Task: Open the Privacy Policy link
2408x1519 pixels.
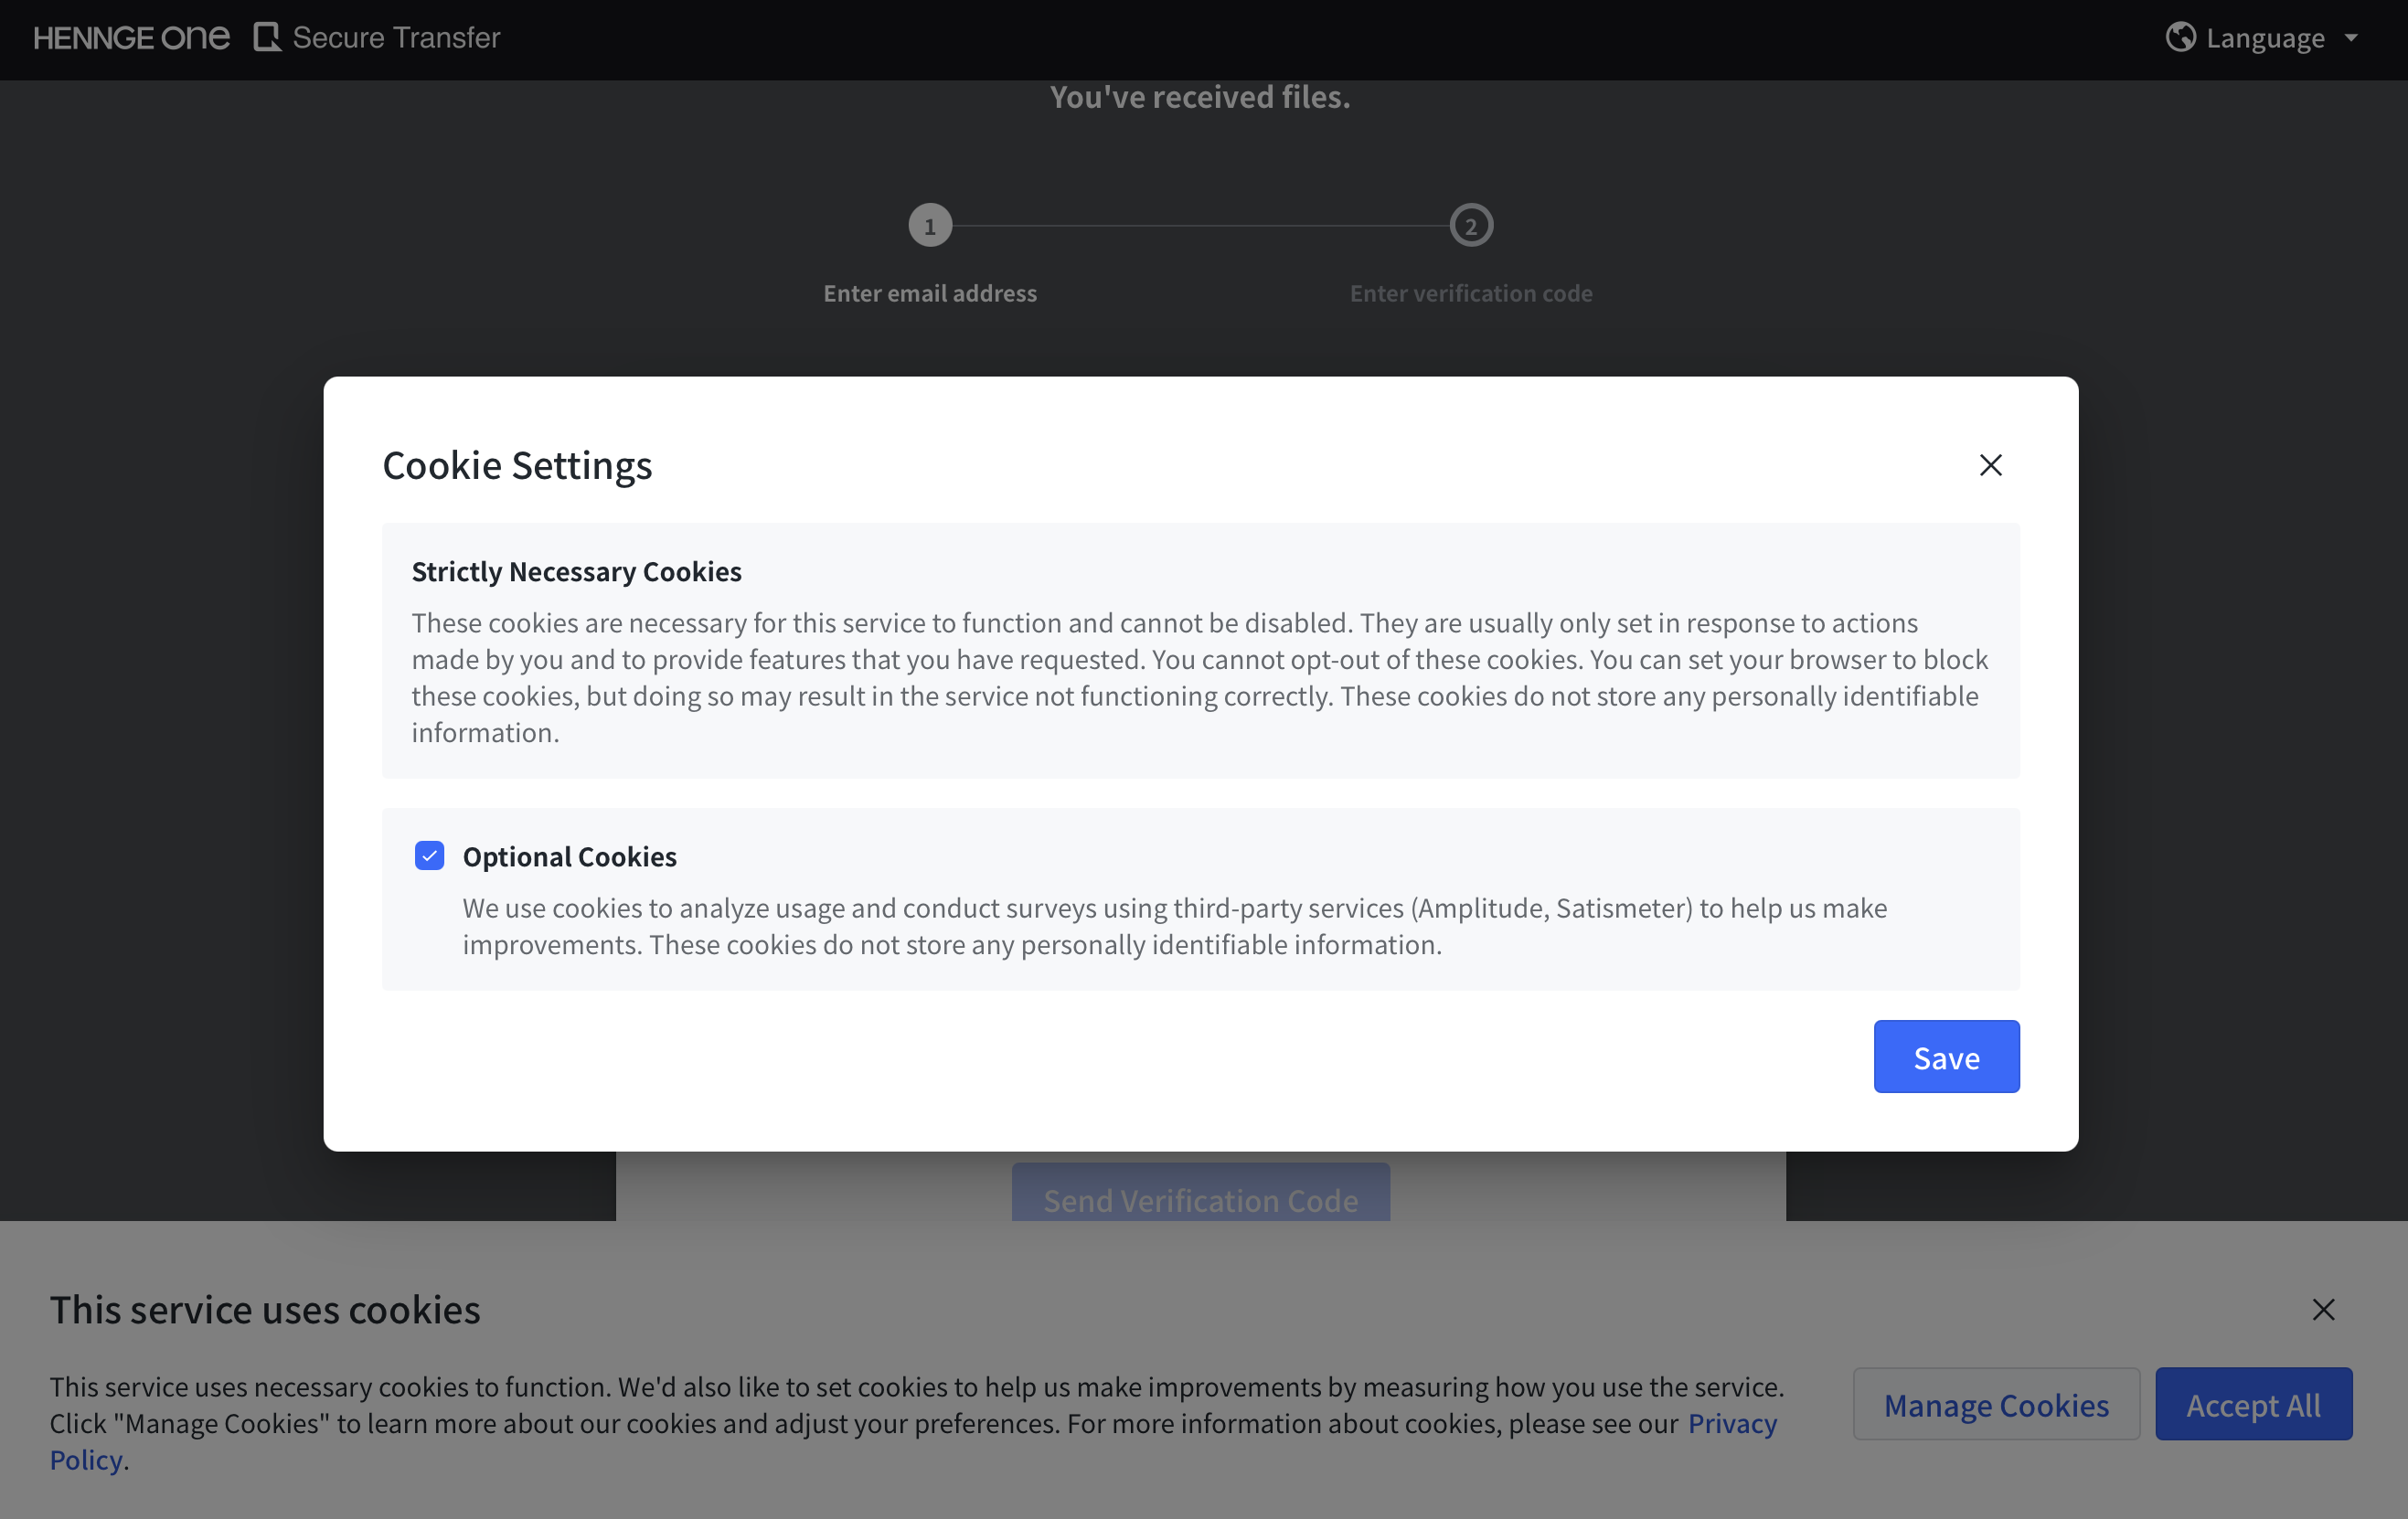Action: pyautogui.click(x=1732, y=1423)
